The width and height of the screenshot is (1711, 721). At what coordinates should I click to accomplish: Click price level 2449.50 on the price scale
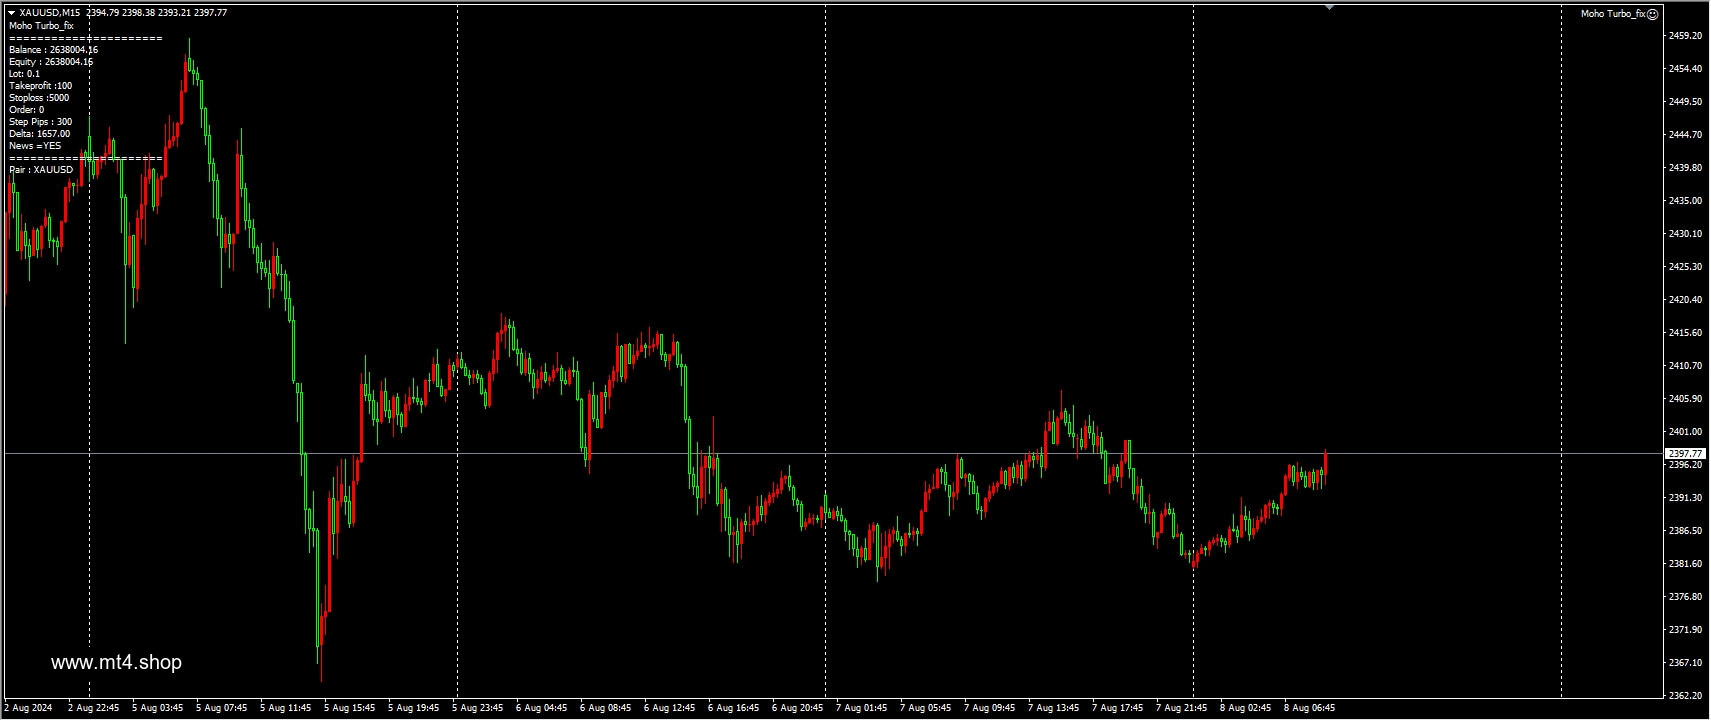(x=1686, y=102)
